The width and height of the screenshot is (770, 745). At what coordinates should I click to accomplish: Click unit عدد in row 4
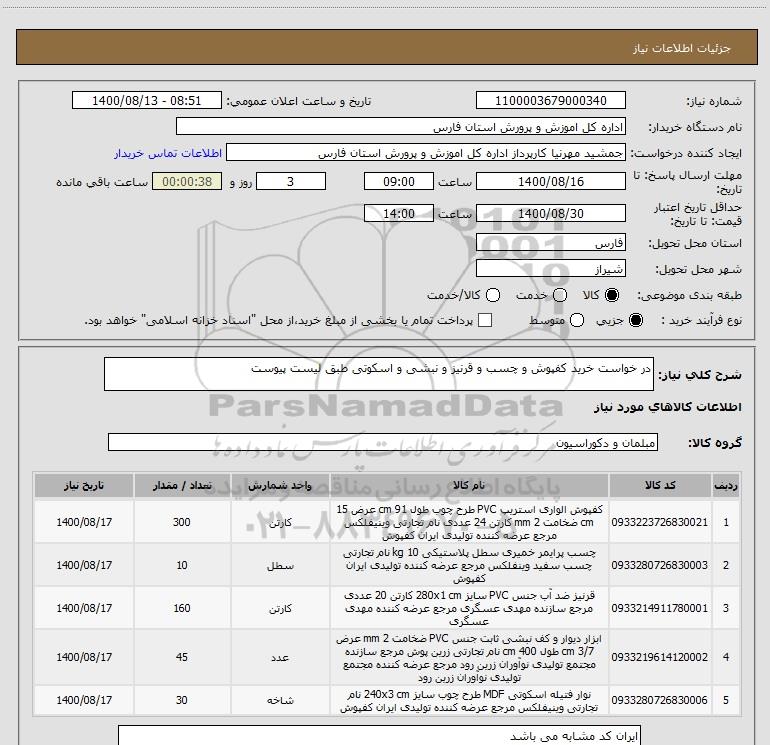pyautogui.click(x=280, y=658)
